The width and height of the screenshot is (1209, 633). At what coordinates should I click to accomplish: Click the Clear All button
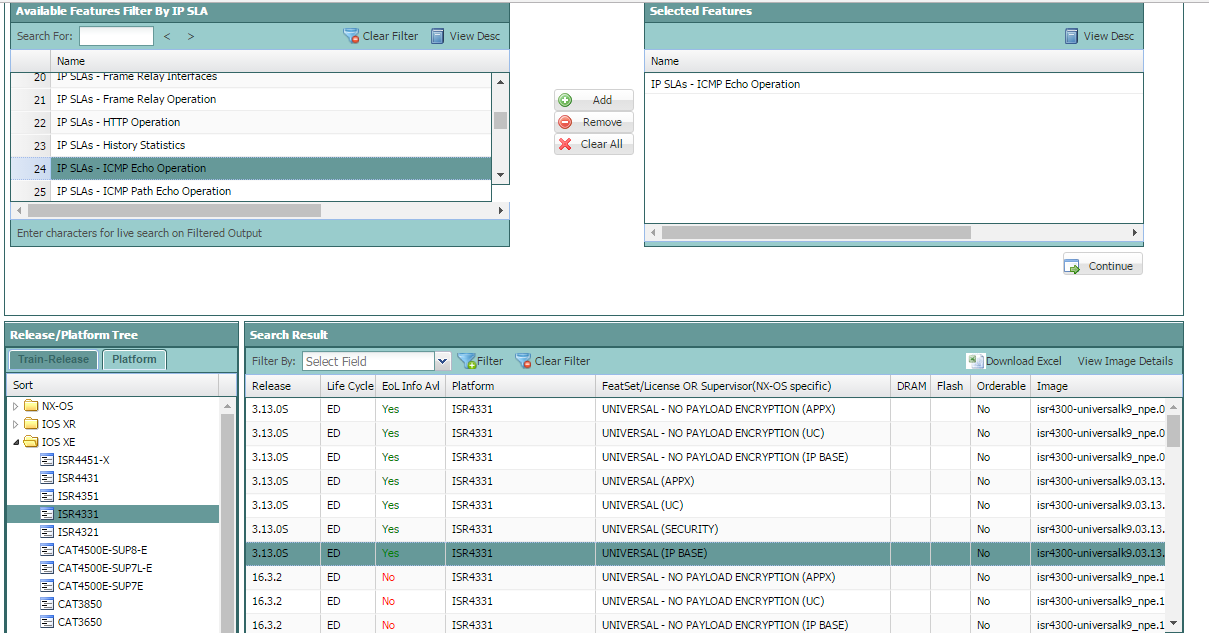click(594, 144)
